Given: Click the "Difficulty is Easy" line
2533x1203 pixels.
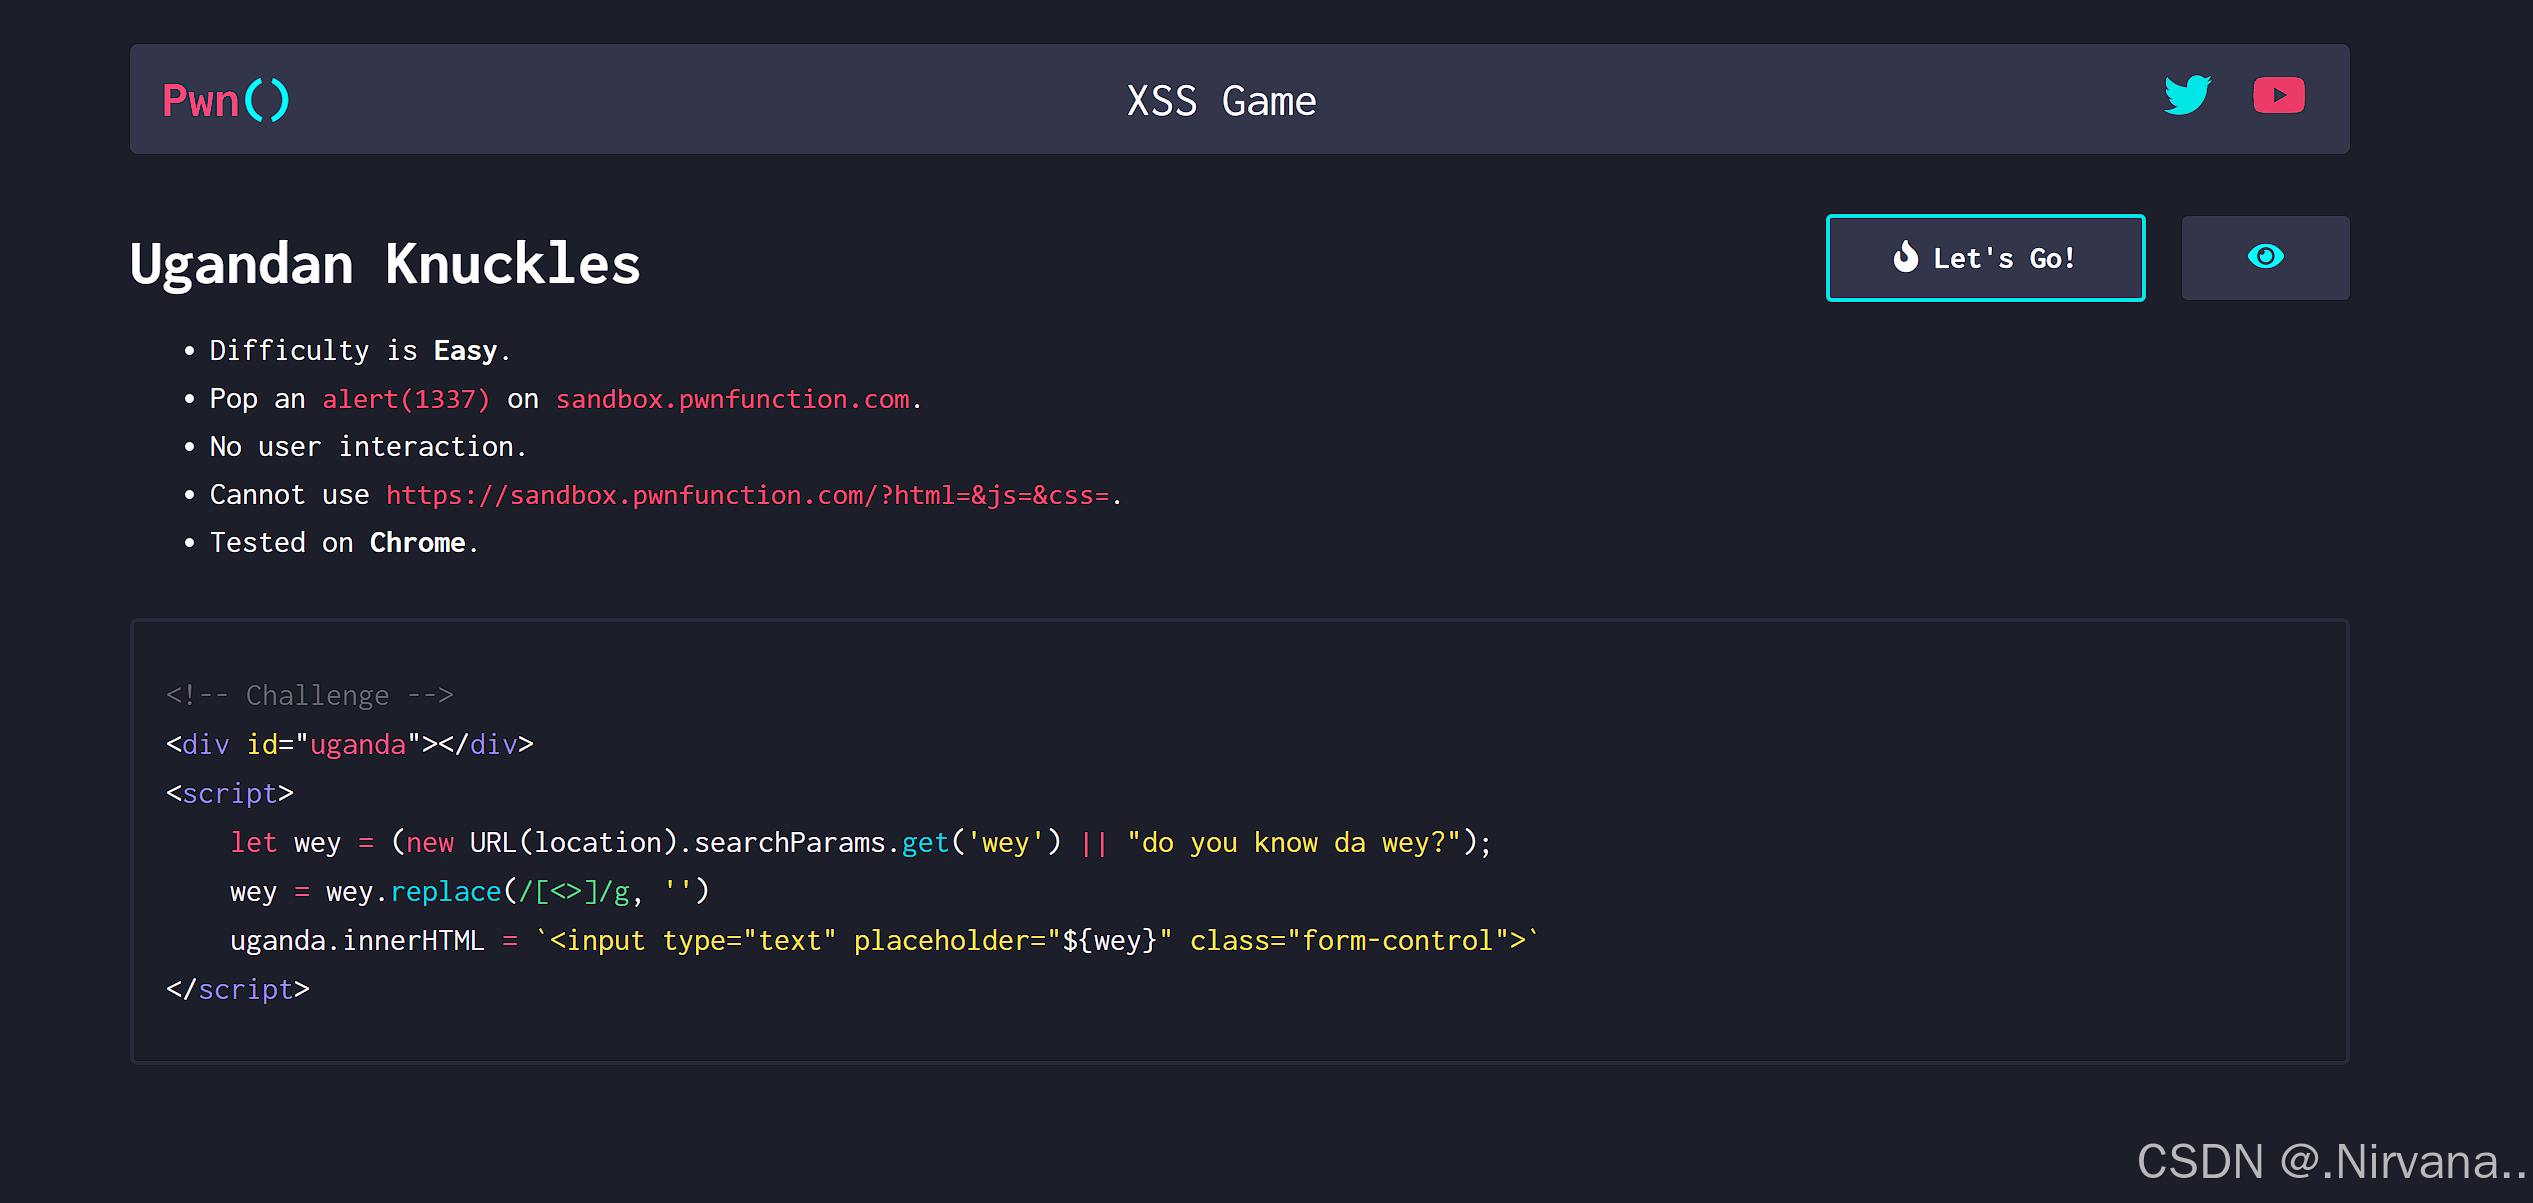Looking at the screenshot, I should coord(360,351).
